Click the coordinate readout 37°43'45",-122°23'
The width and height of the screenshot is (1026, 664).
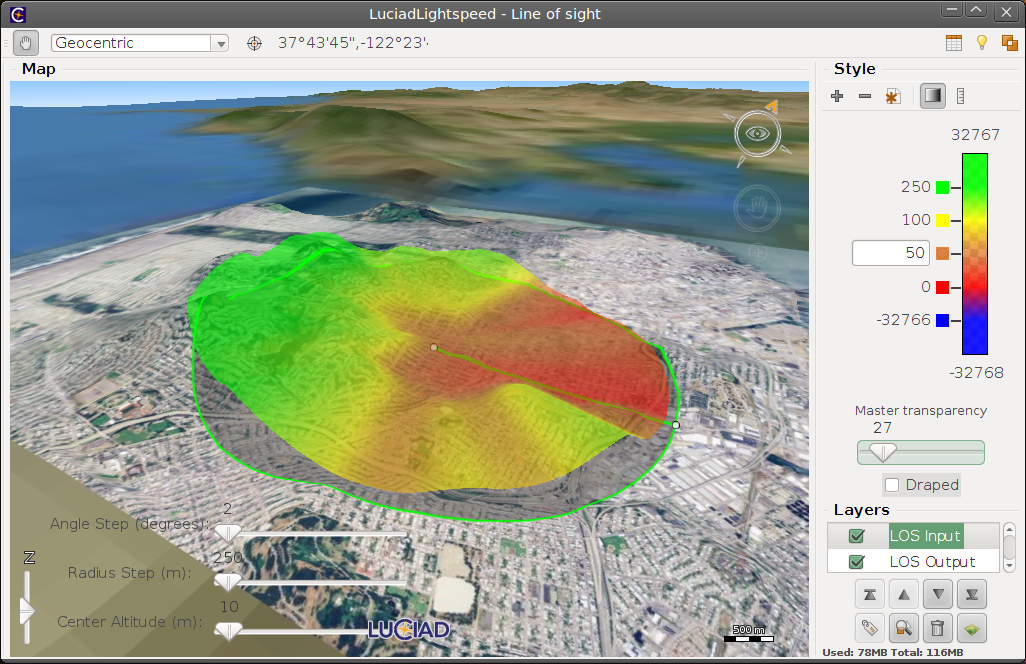[x=353, y=43]
